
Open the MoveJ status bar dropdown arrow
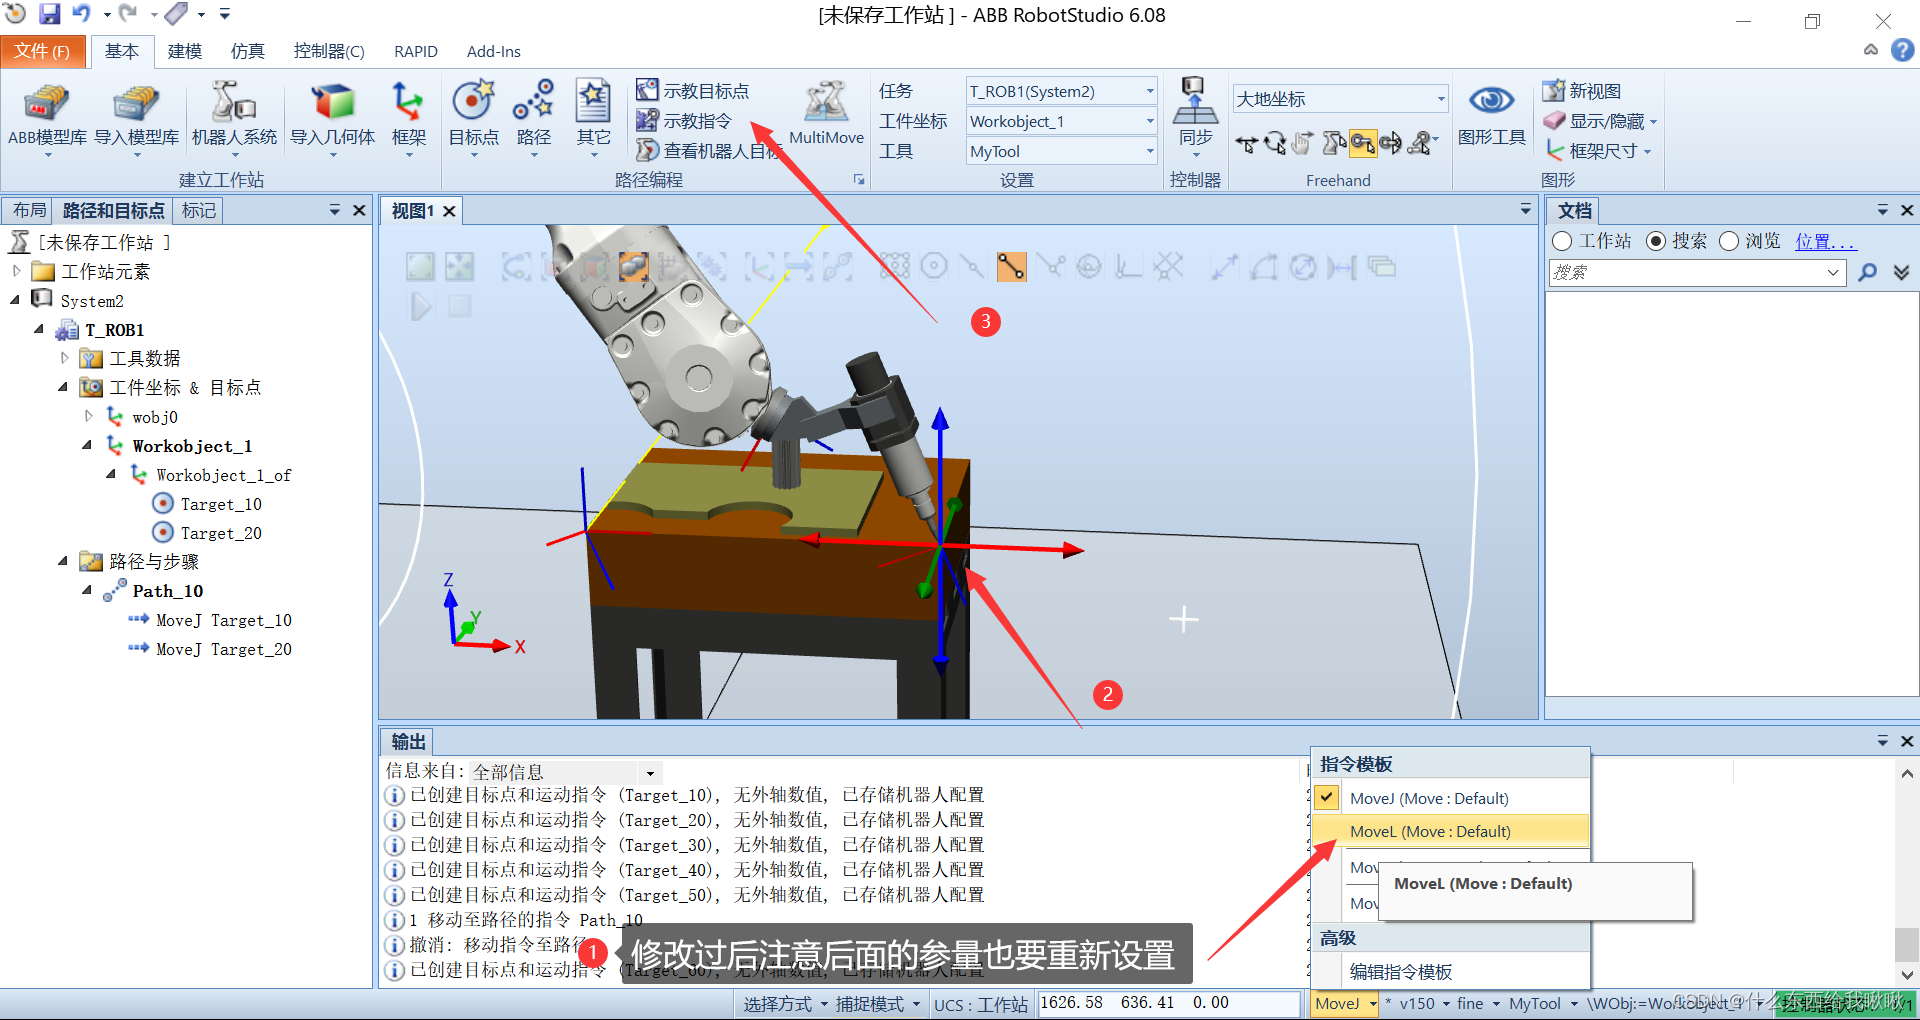1373,1004
